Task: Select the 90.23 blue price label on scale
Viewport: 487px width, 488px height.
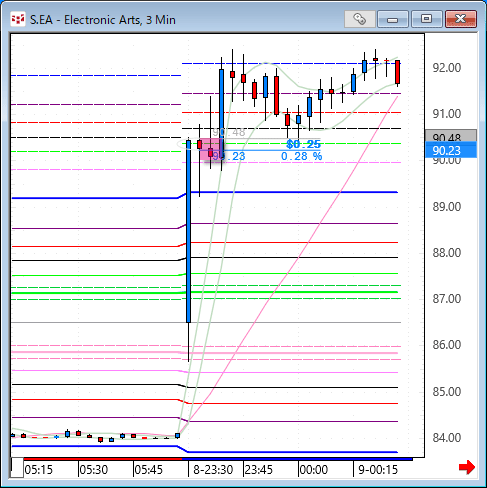Action: tap(451, 150)
